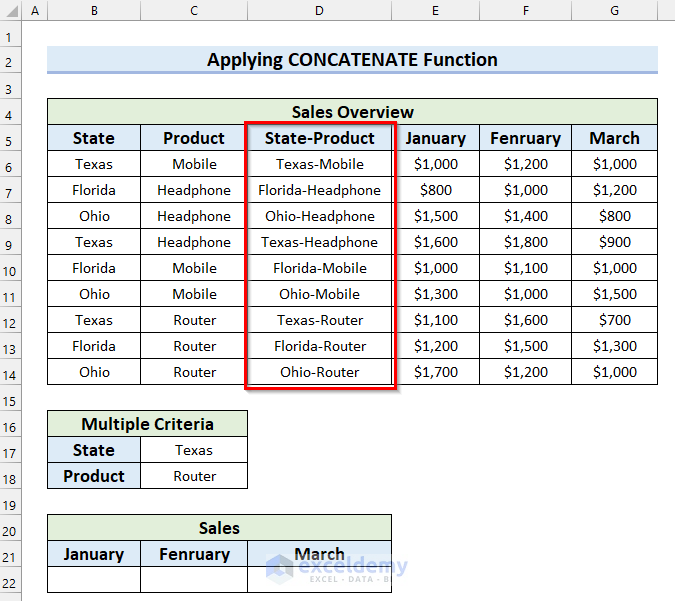Click the Texas-Mobile cell
The width and height of the screenshot is (675, 601).
319,164
